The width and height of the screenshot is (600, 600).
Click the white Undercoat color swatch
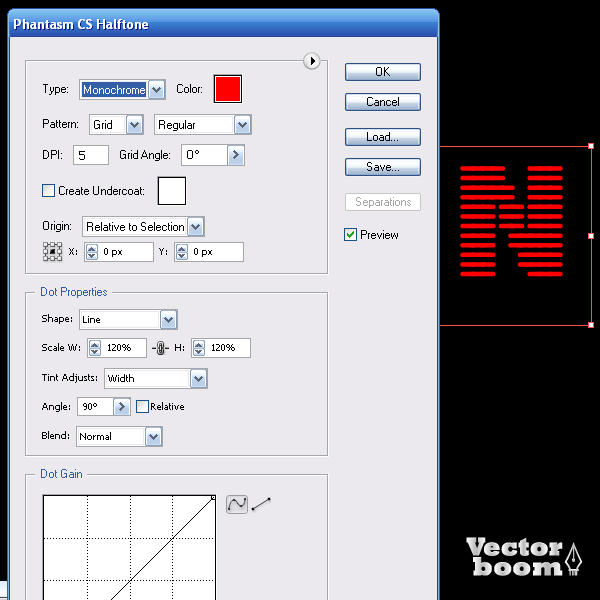(172, 191)
